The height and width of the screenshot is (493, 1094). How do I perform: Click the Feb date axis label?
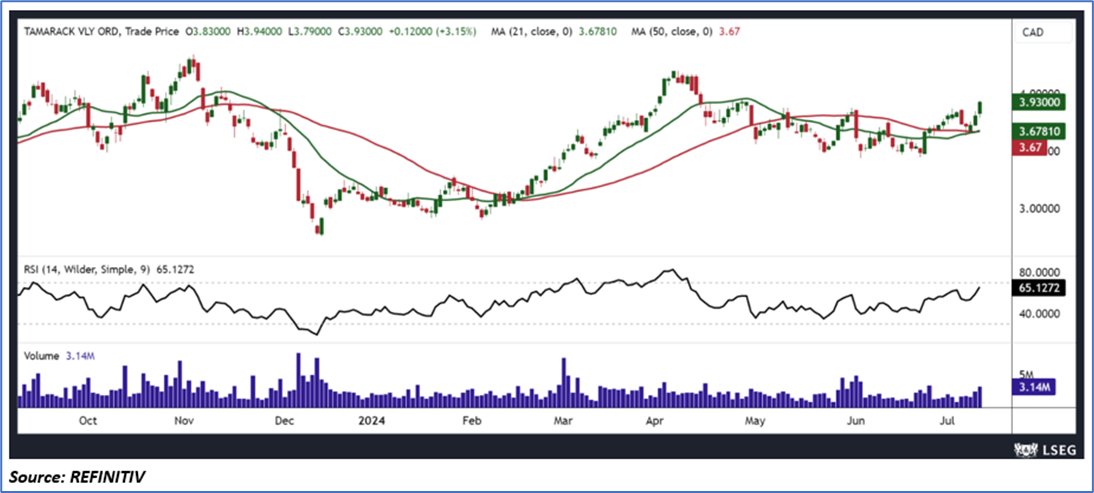coord(472,421)
